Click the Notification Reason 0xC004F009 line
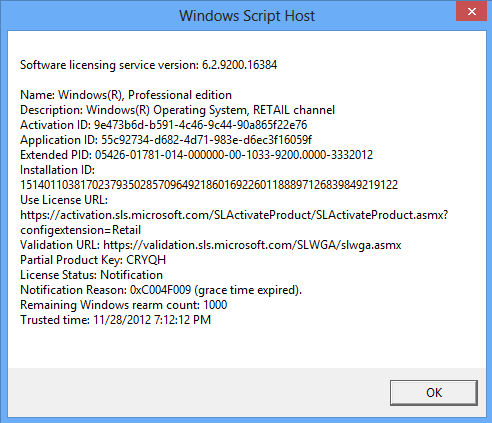Viewport: 492px width, 423px height. [x=161, y=290]
